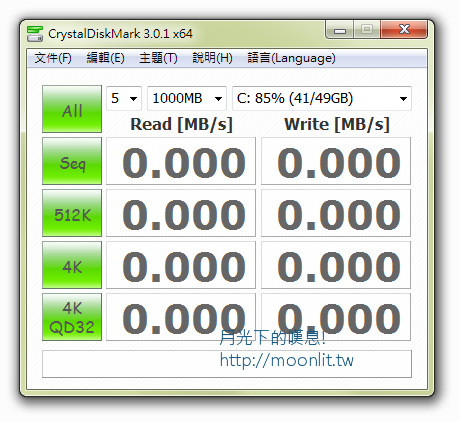This screenshot has height=422, width=460.
Task: Select the 4K QD32 write result value
Action: pyautogui.click(x=336, y=317)
